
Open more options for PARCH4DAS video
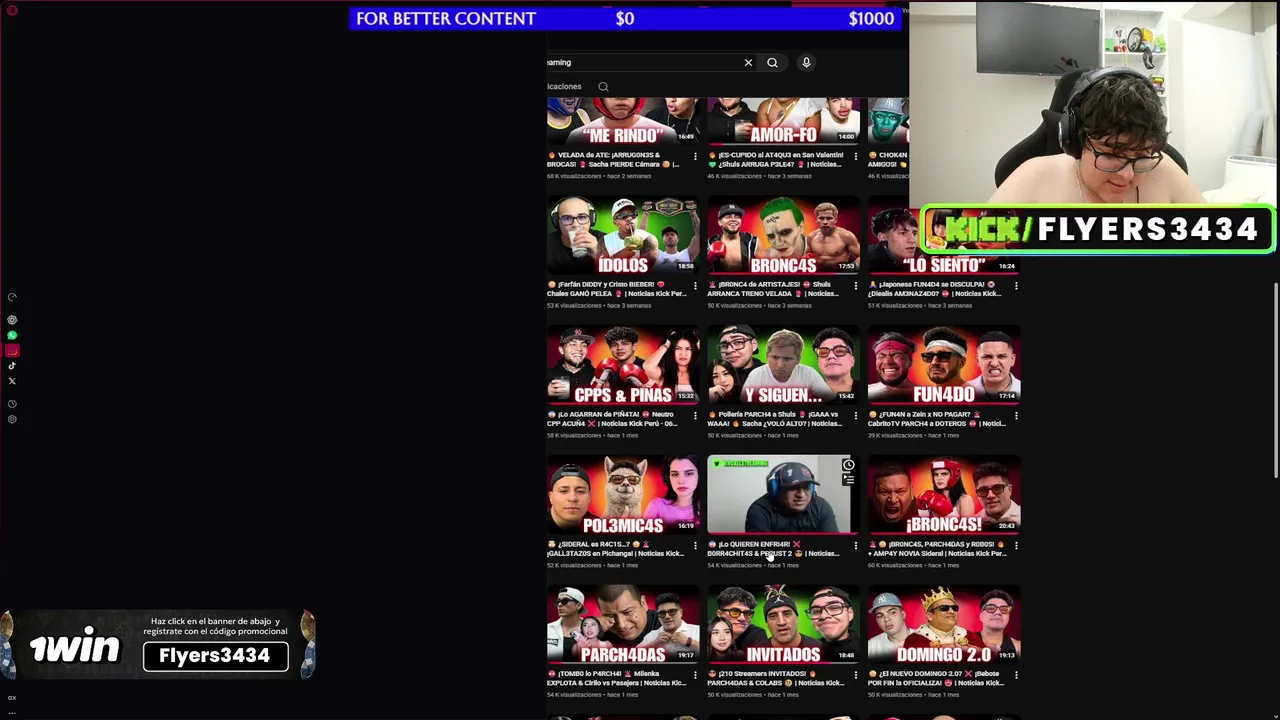[695, 676]
